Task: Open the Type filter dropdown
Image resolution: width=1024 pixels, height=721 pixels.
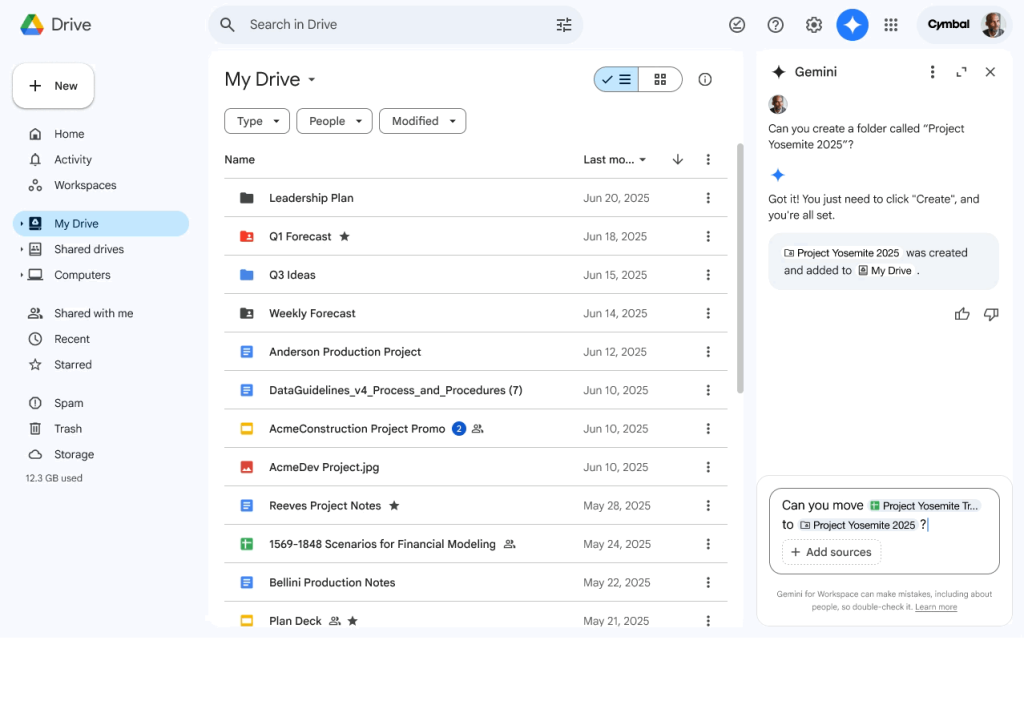Action: pyautogui.click(x=257, y=121)
